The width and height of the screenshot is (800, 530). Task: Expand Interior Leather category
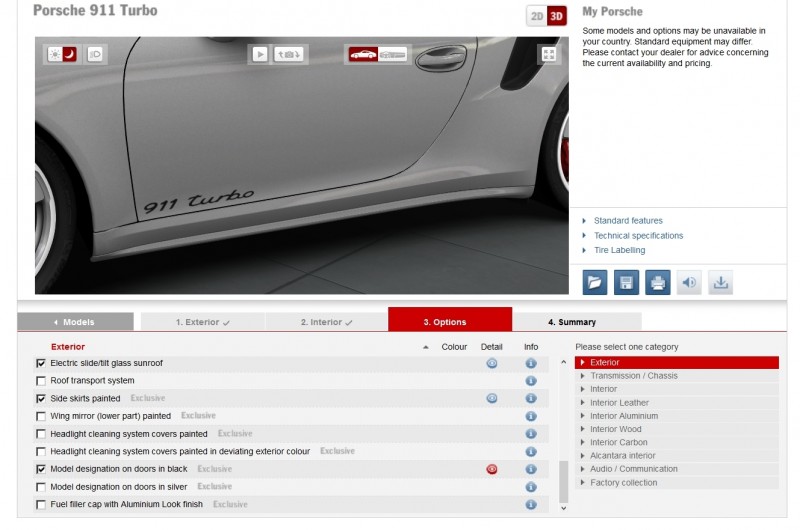pyautogui.click(x=677, y=402)
